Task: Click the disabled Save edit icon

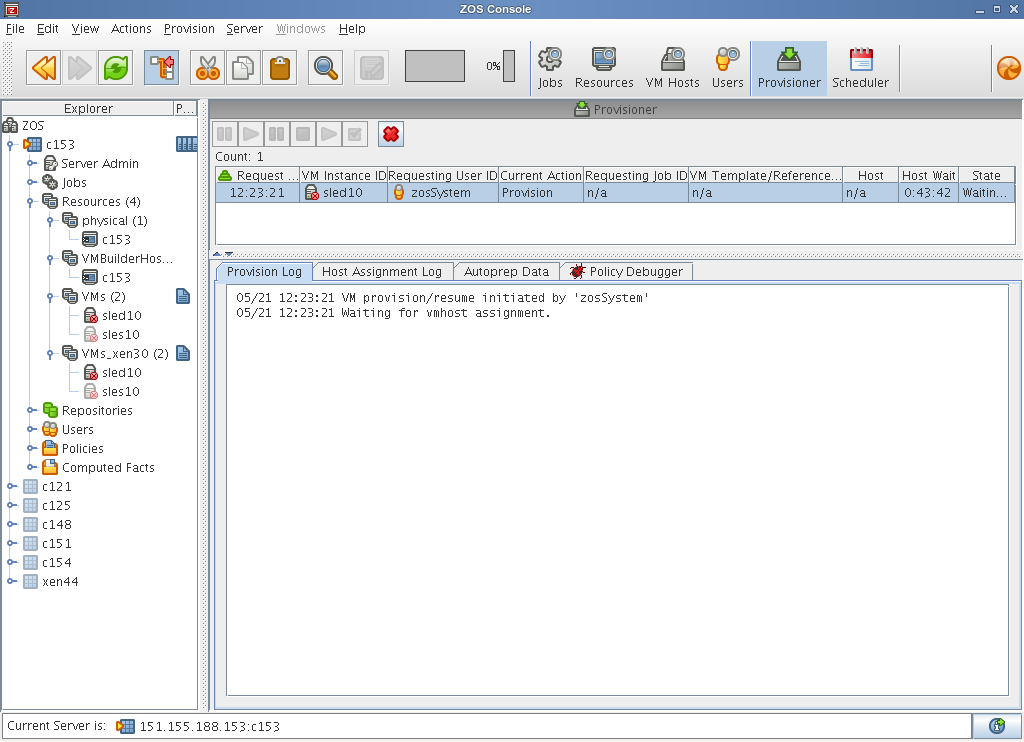Action: pos(371,68)
